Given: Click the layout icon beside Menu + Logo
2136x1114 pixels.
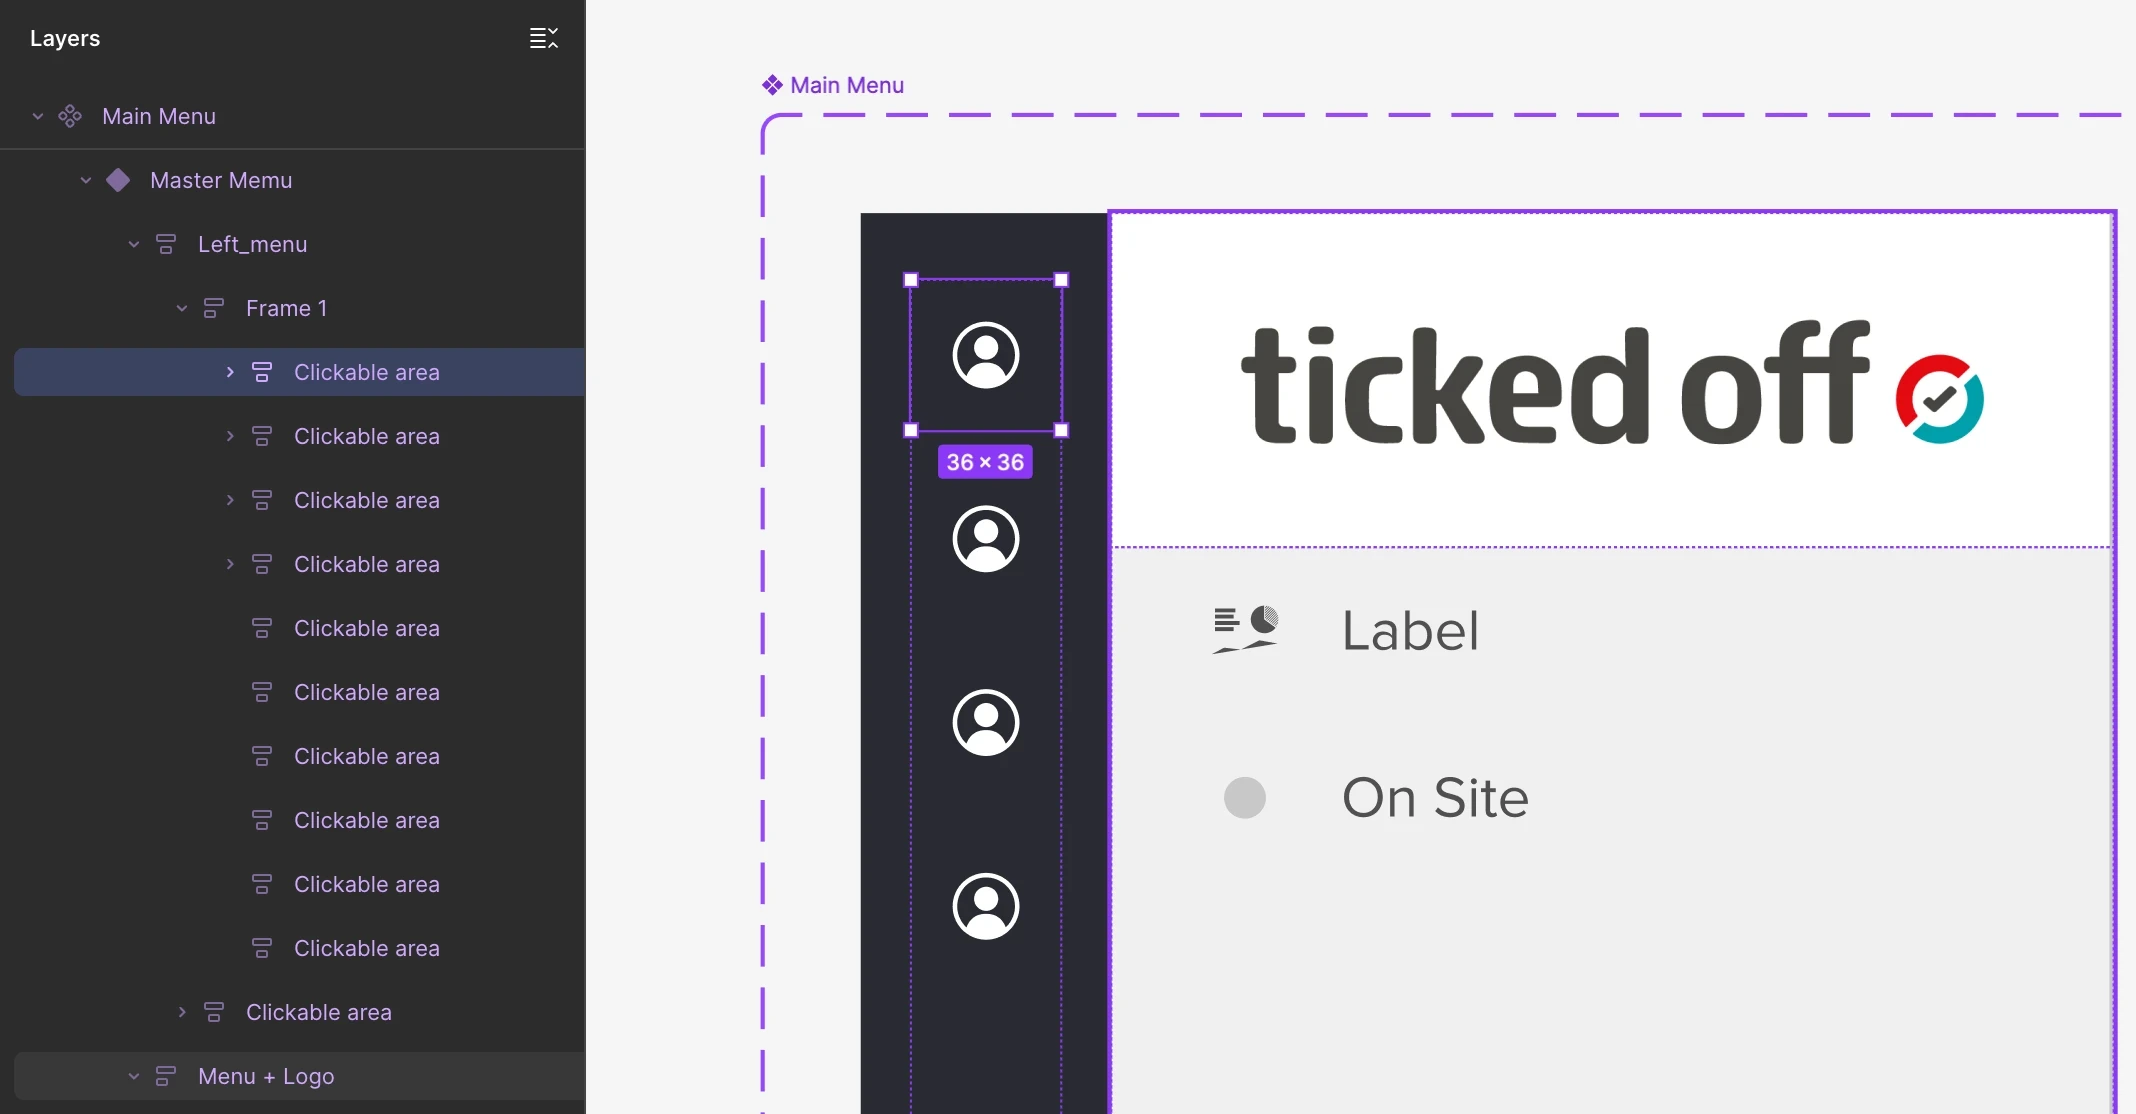Looking at the screenshot, I should pos(166,1076).
